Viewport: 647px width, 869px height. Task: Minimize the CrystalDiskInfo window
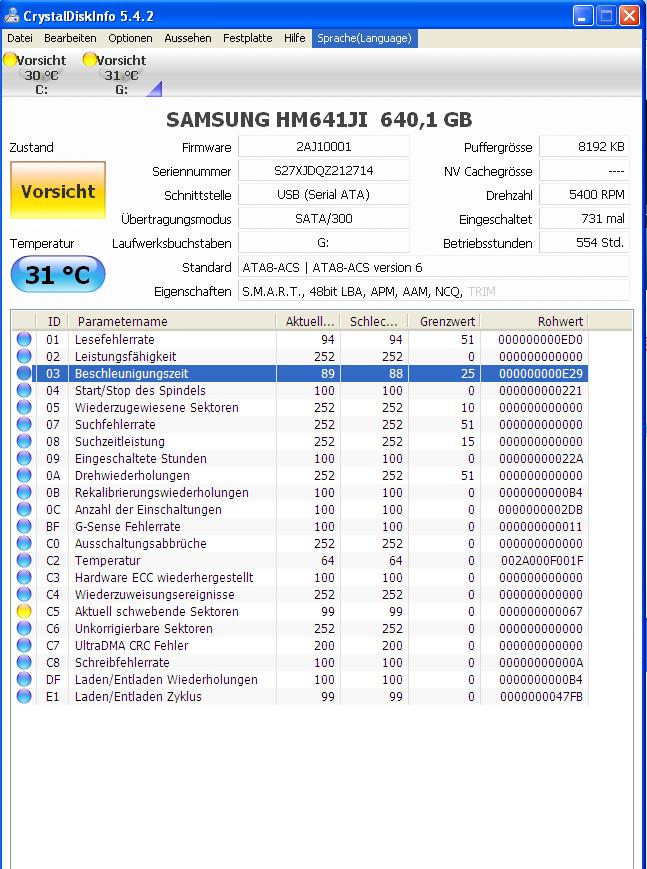tap(582, 16)
